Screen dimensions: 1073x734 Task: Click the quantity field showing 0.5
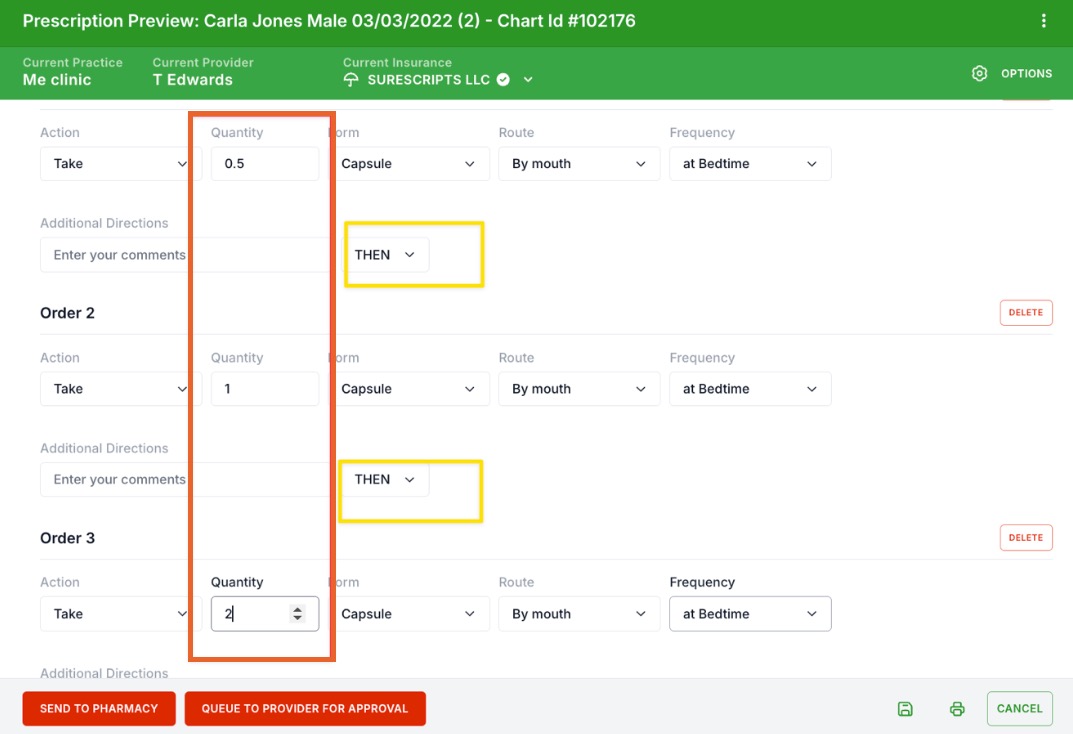pos(265,163)
